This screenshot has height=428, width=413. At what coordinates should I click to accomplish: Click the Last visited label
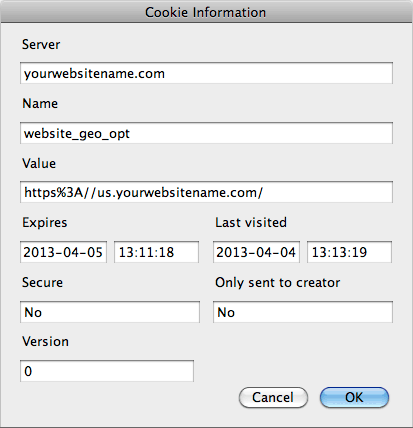[x=251, y=222]
